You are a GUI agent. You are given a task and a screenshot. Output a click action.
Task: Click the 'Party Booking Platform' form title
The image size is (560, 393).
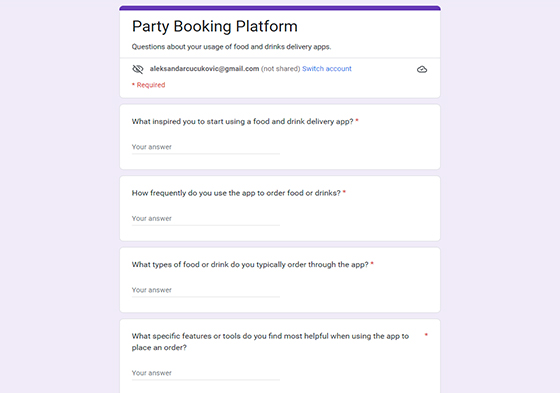(215, 26)
